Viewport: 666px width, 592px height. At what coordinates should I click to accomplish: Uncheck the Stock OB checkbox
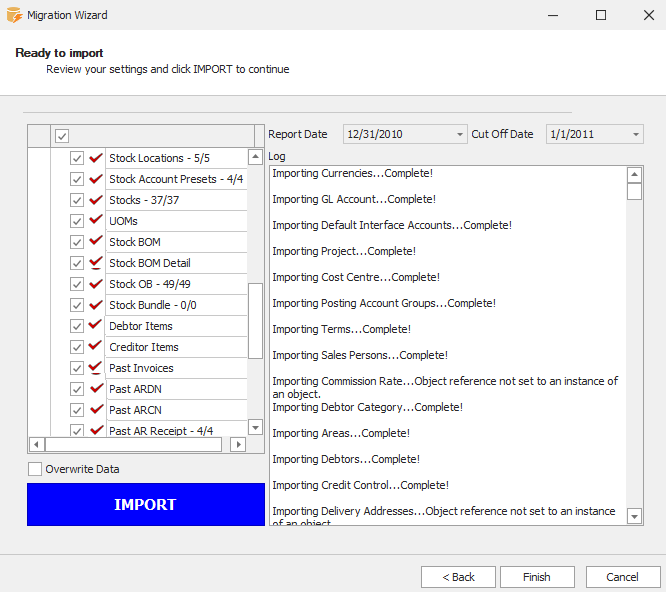77,284
